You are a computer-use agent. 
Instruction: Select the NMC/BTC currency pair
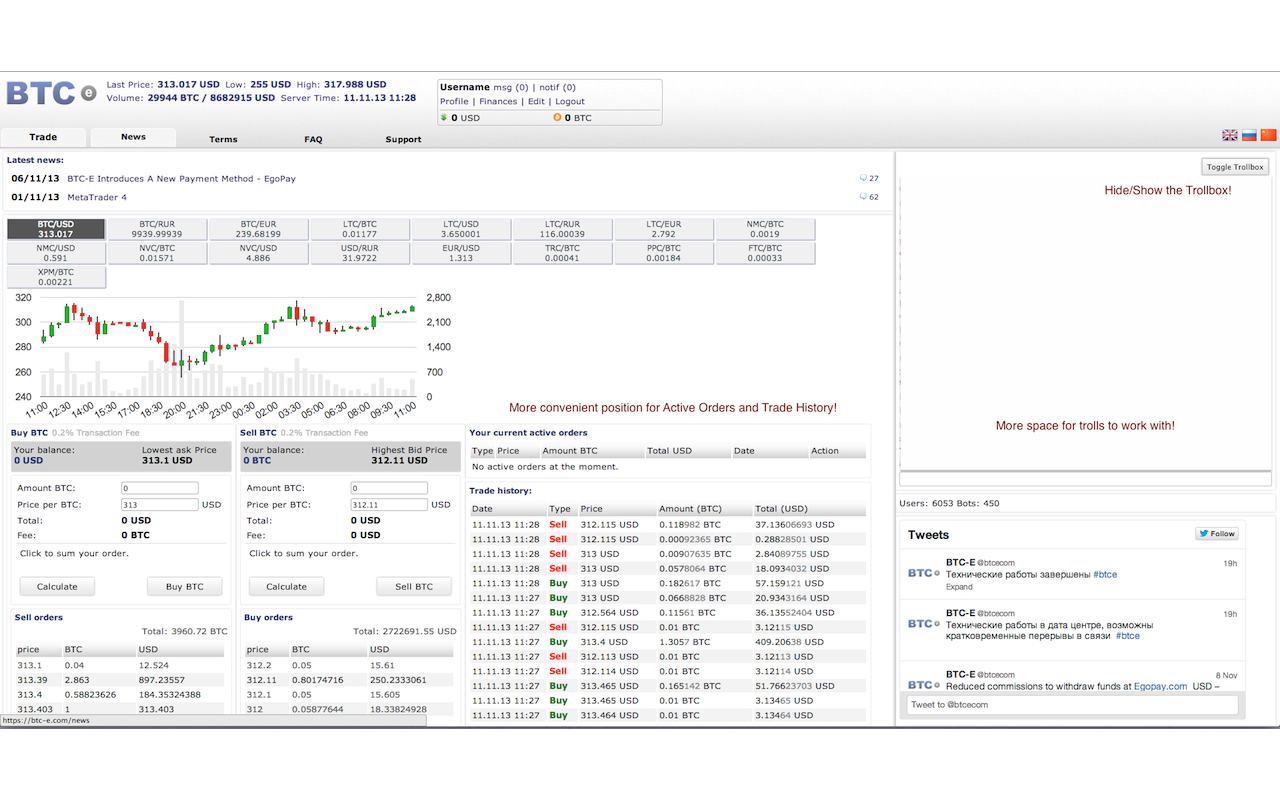pos(765,229)
